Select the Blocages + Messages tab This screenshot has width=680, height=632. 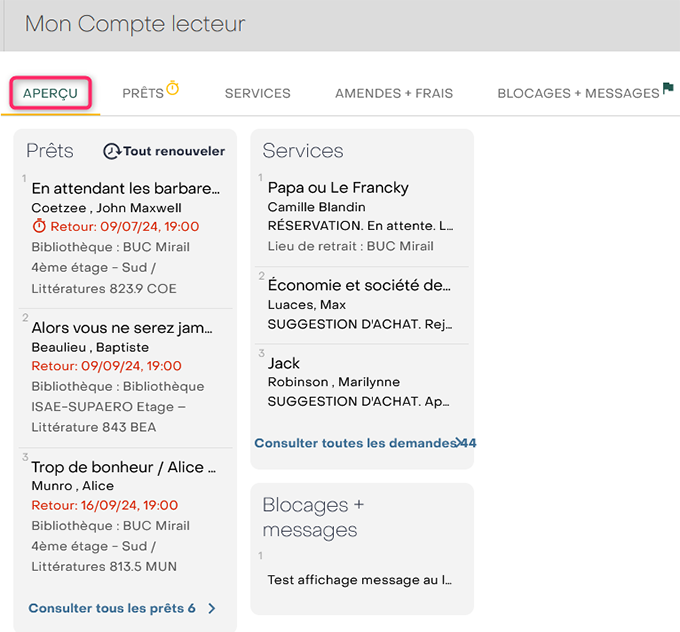click(578, 93)
